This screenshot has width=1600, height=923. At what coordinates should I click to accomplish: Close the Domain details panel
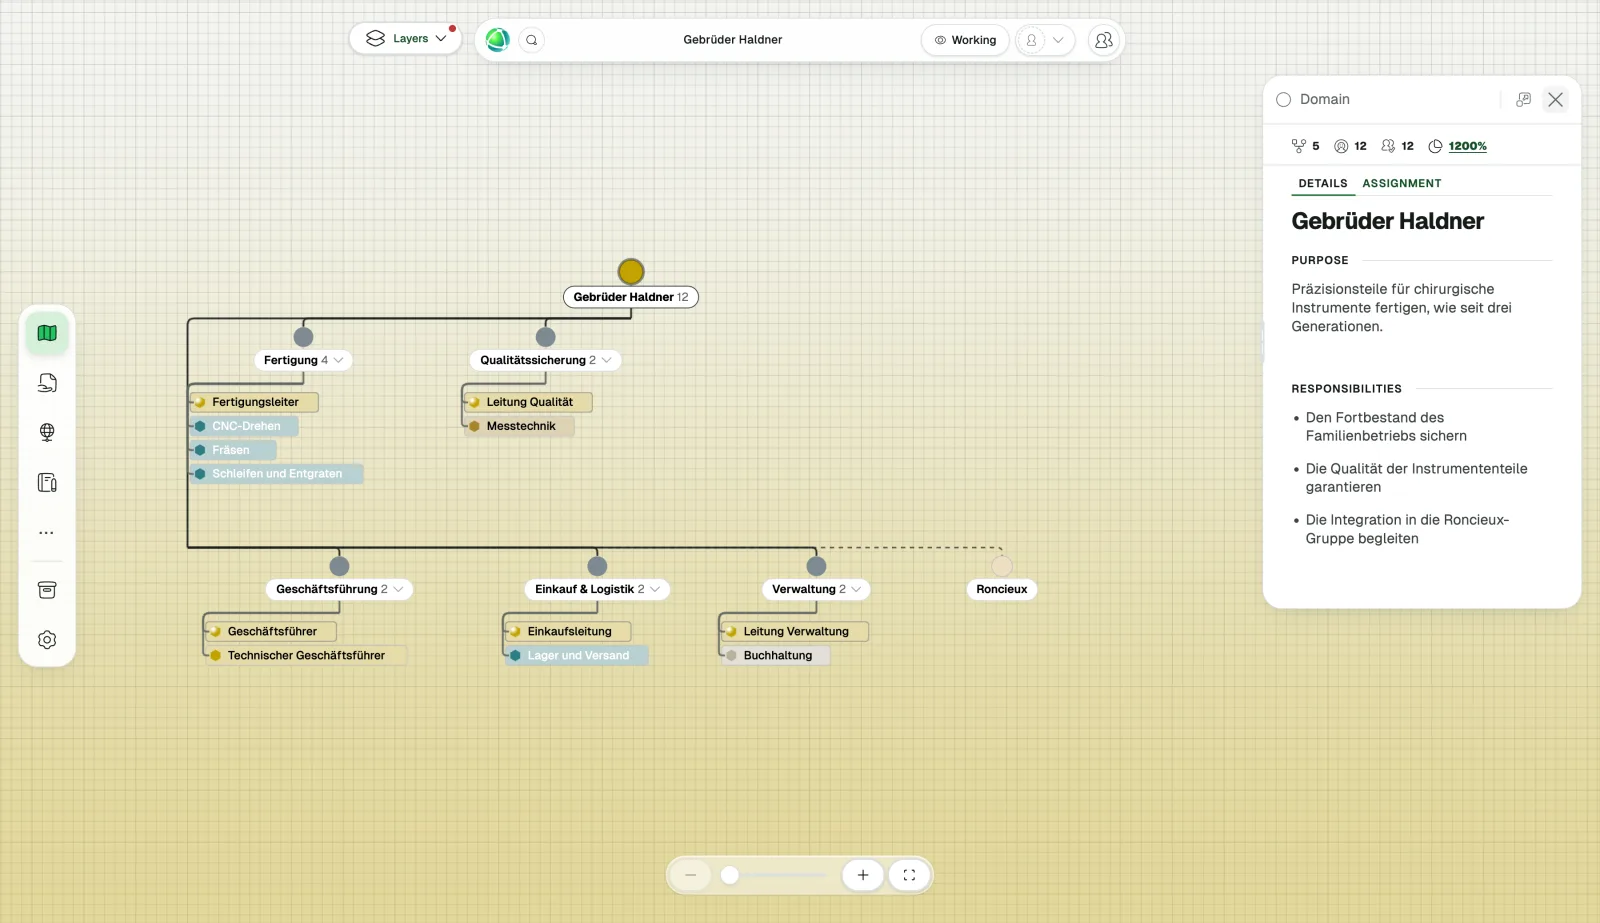[x=1555, y=99]
